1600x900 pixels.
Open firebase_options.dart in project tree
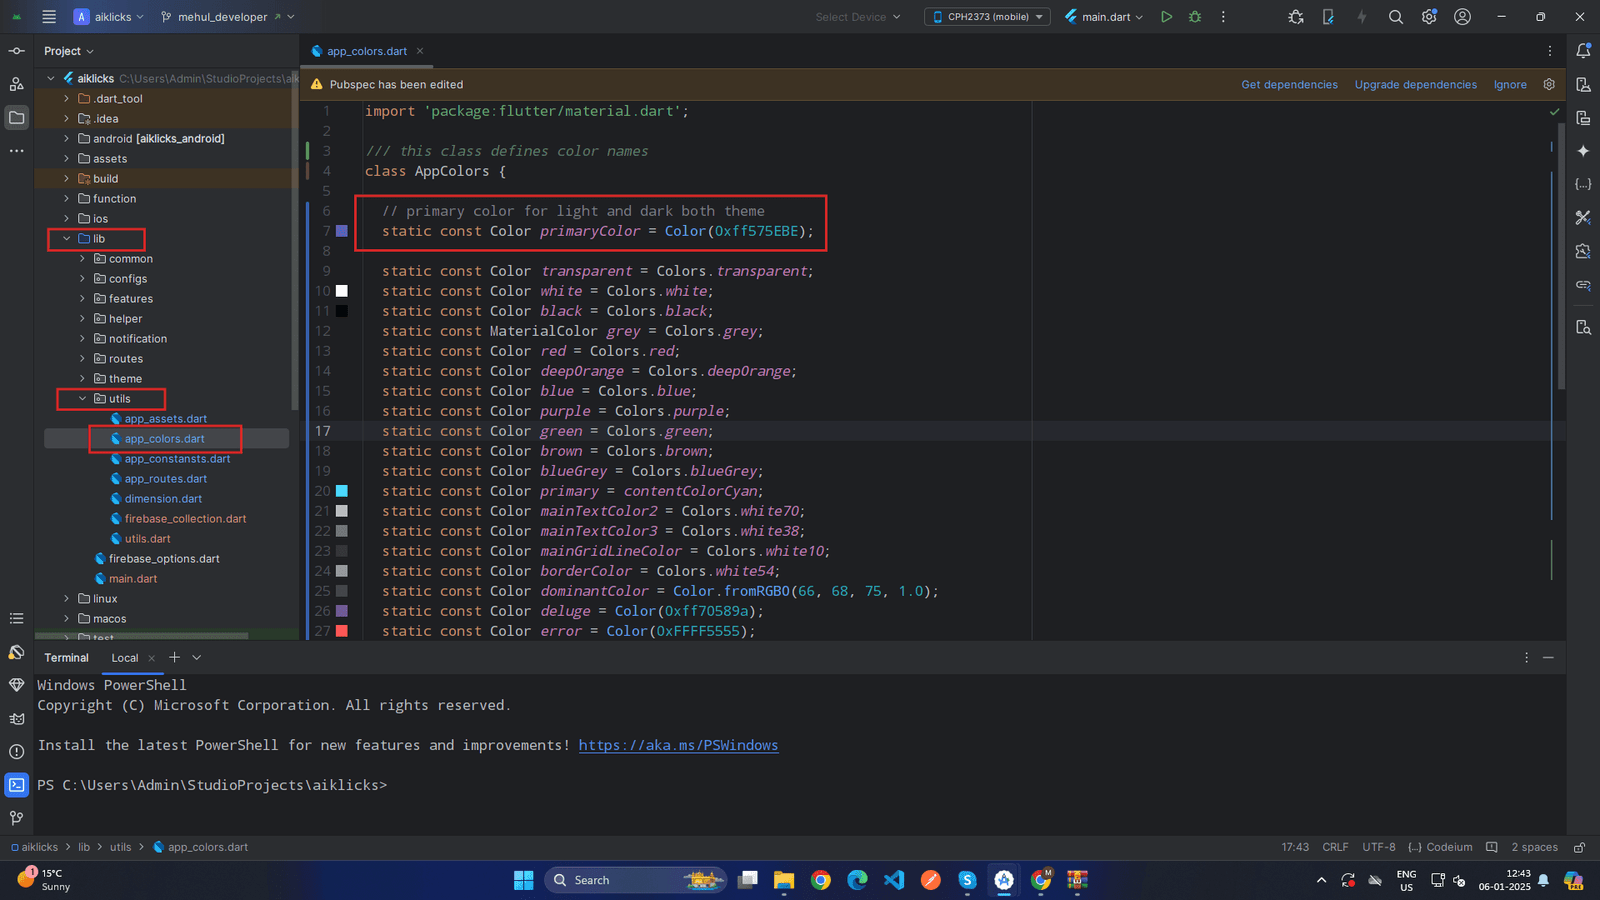(x=164, y=559)
